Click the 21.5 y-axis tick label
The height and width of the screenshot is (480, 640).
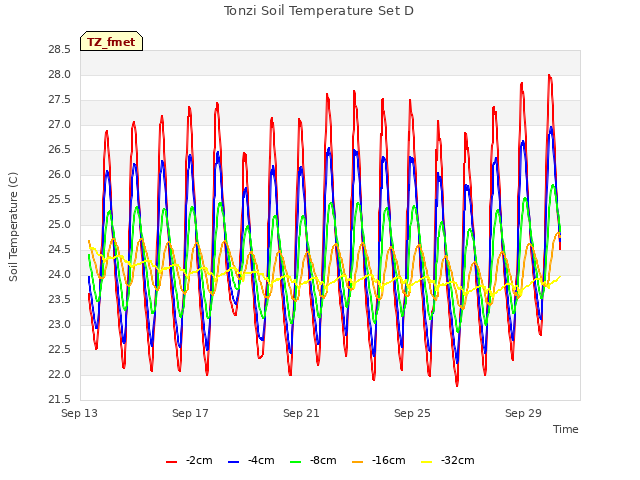pos(60,400)
